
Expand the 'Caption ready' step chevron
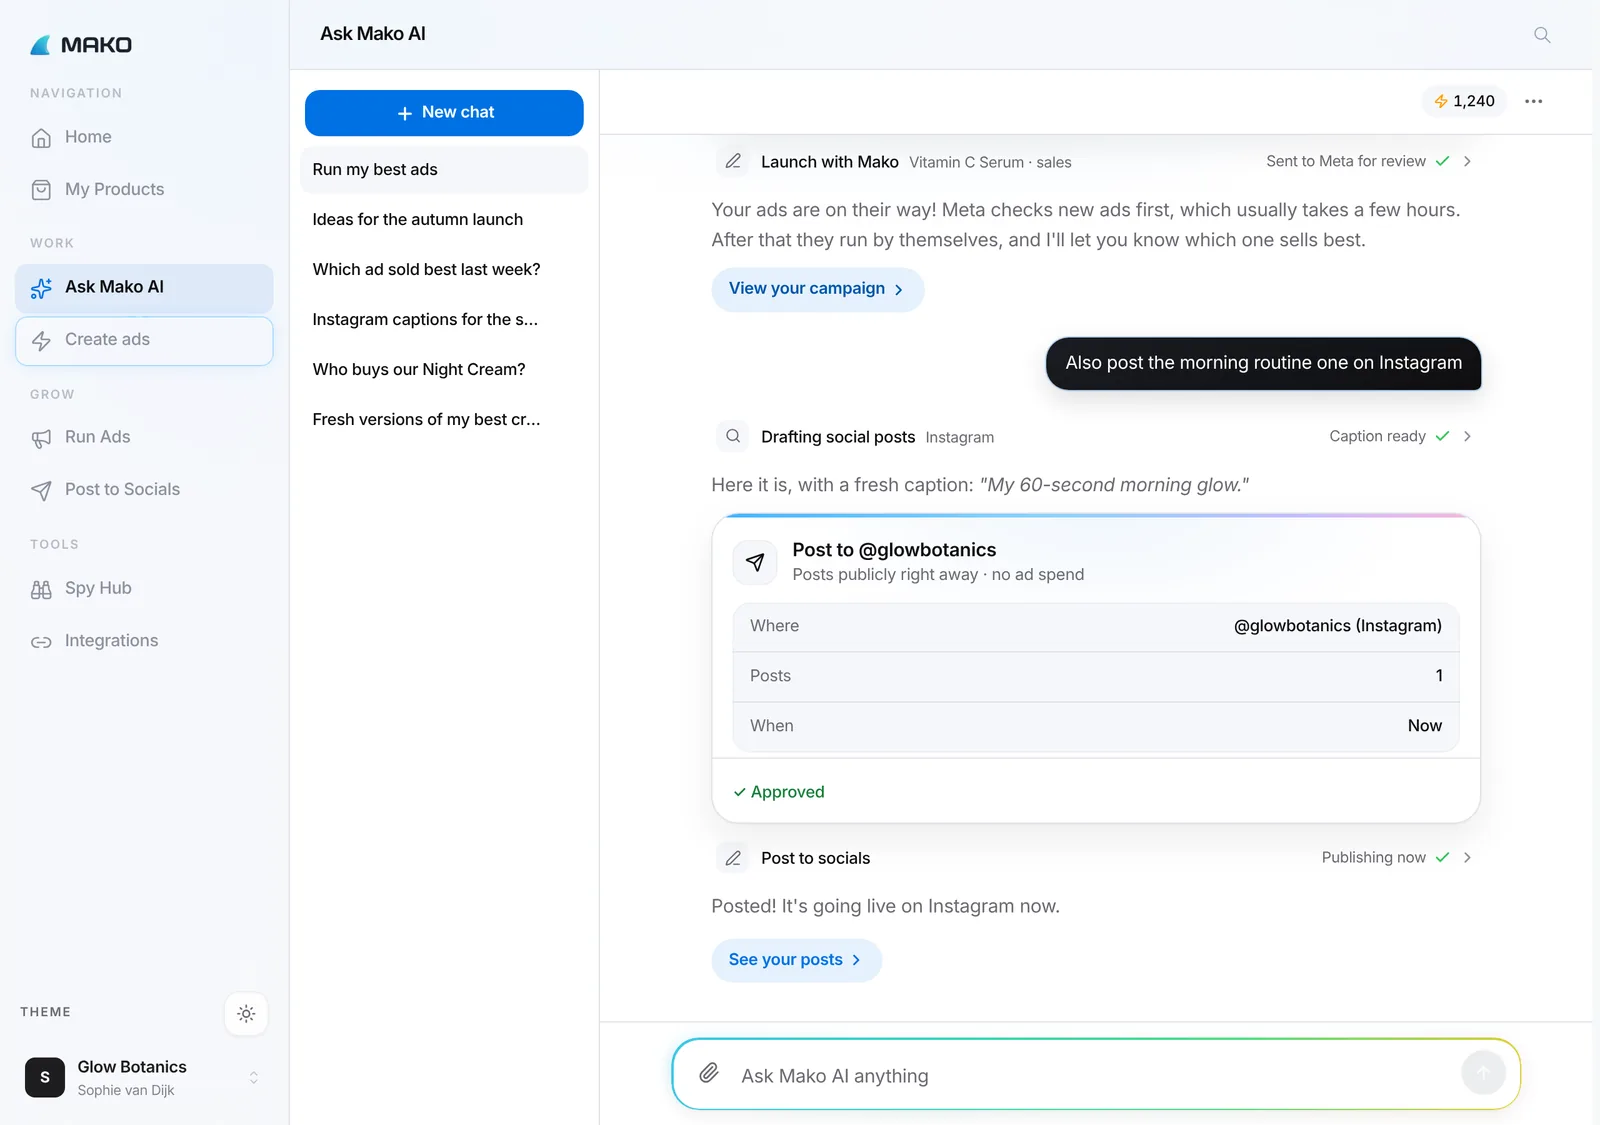click(x=1467, y=436)
